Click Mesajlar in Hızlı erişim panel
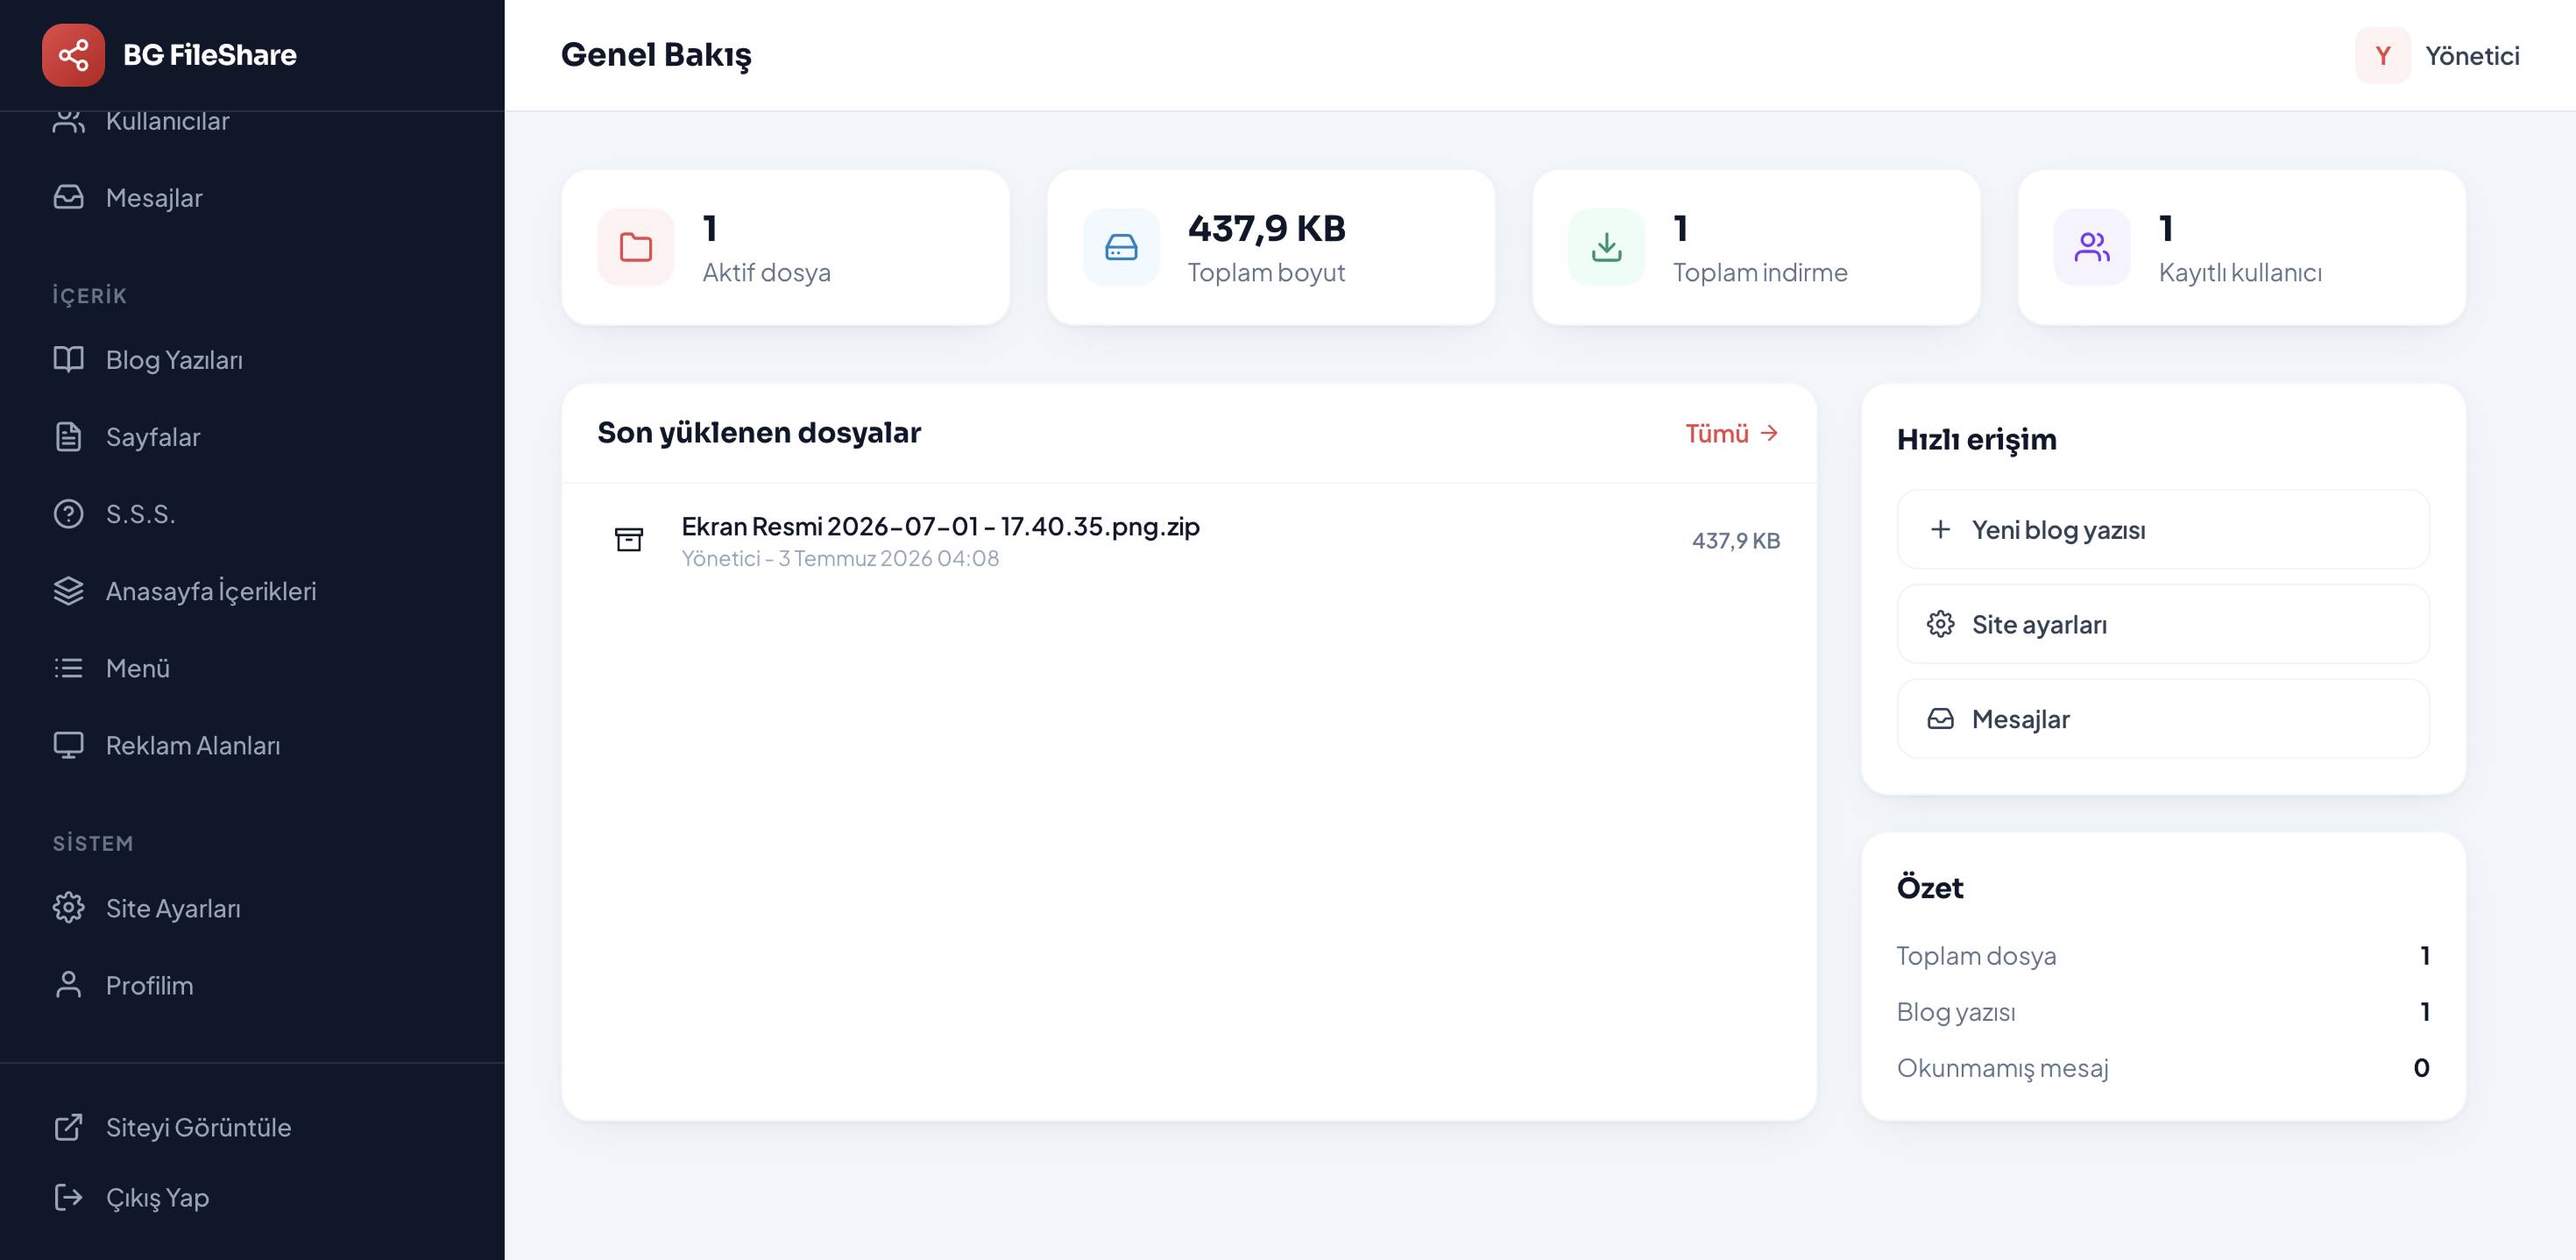2576x1260 pixels. tap(2163, 719)
